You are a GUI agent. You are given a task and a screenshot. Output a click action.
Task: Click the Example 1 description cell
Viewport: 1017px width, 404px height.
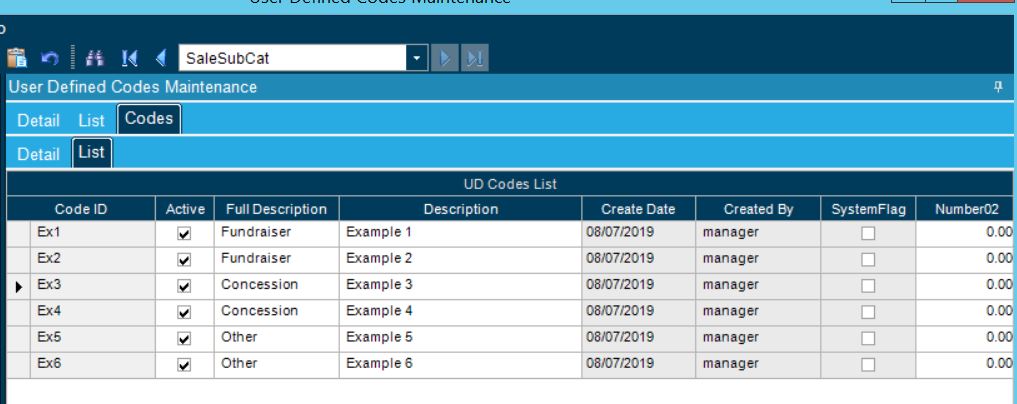click(461, 233)
